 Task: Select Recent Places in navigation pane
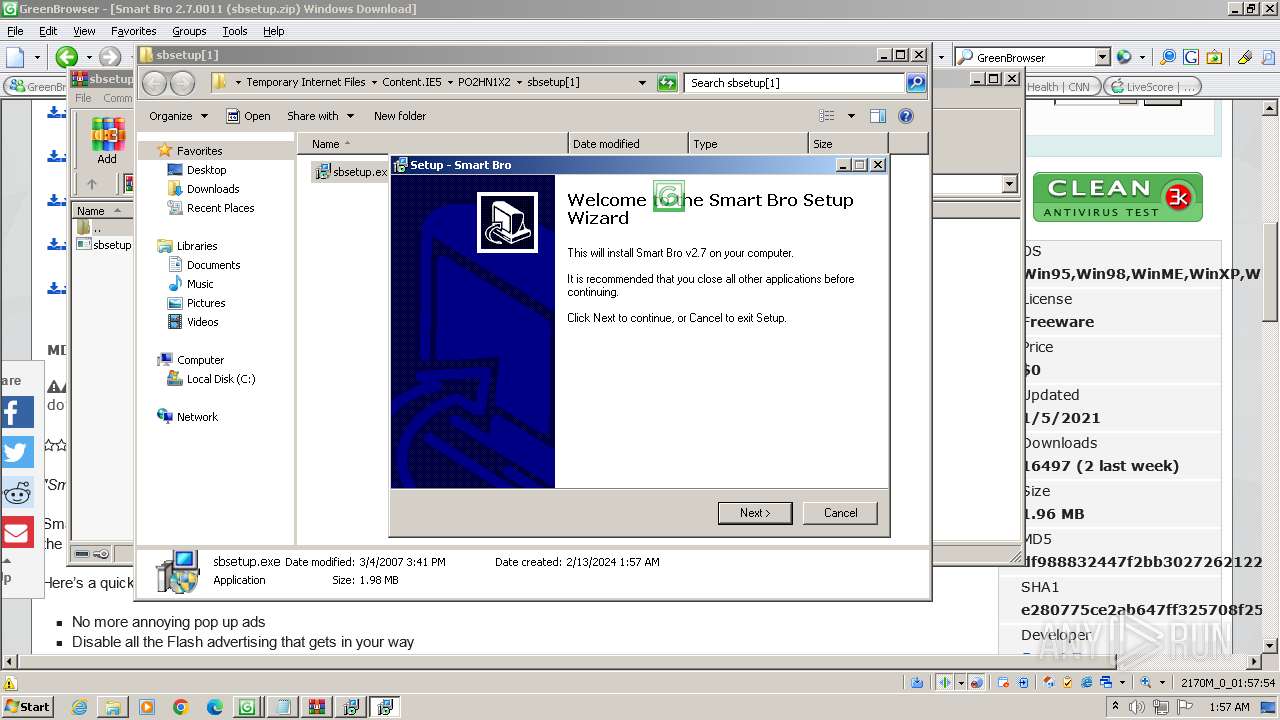pos(220,208)
